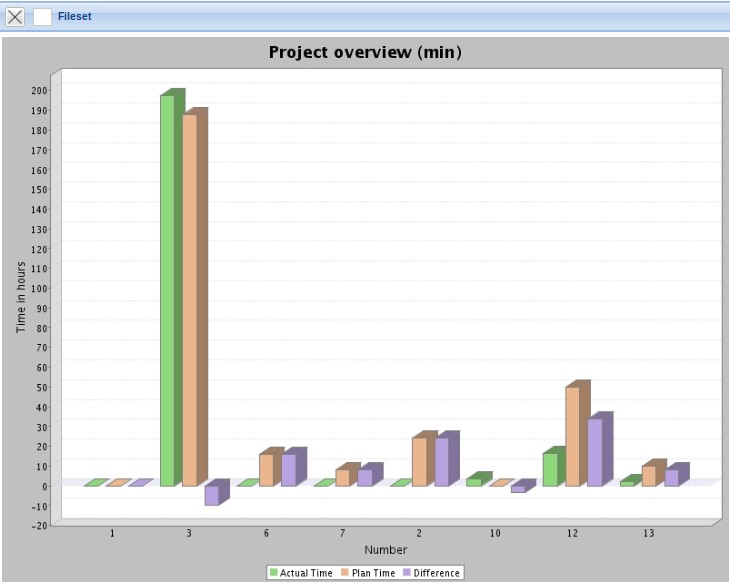730x584 pixels.
Task: Select the Actual Time legend label
Action: click(x=307, y=573)
